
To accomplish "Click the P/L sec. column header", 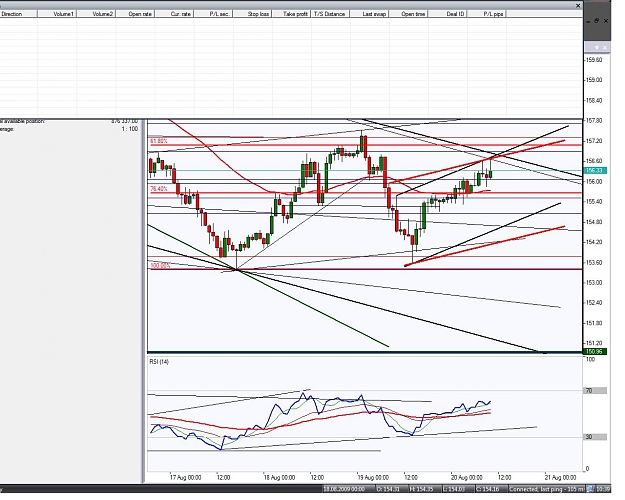I will pyautogui.click(x=213, y=14).
